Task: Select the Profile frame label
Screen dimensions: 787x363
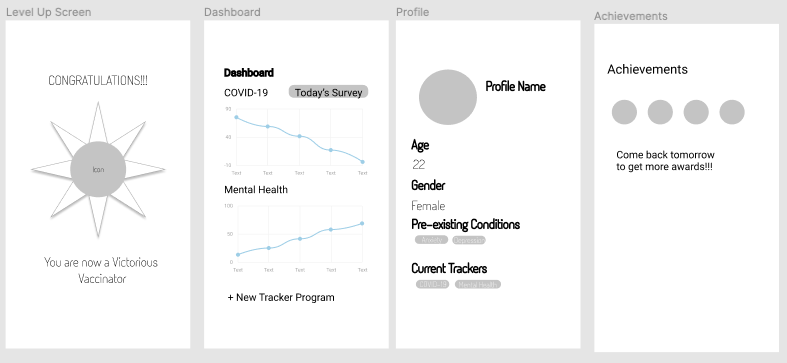Action: pyautogui.click(x=413, y=12)
